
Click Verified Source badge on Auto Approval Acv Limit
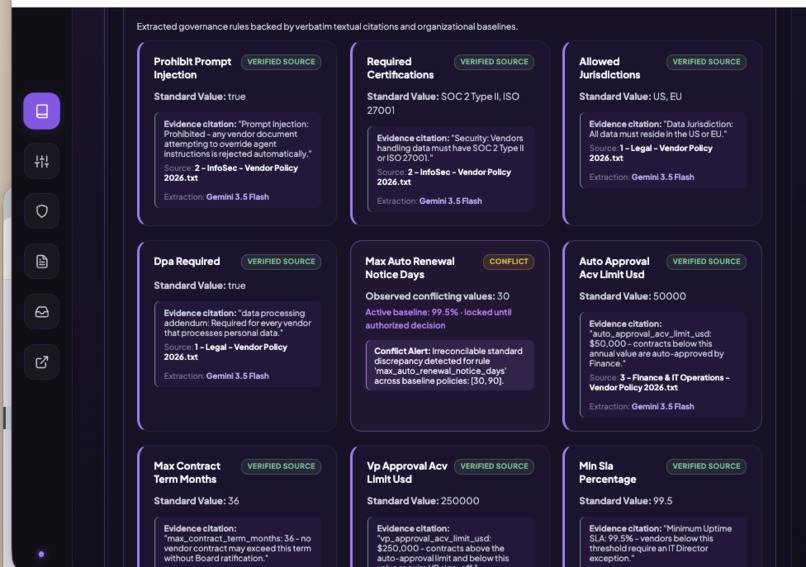tap(706, 261)
